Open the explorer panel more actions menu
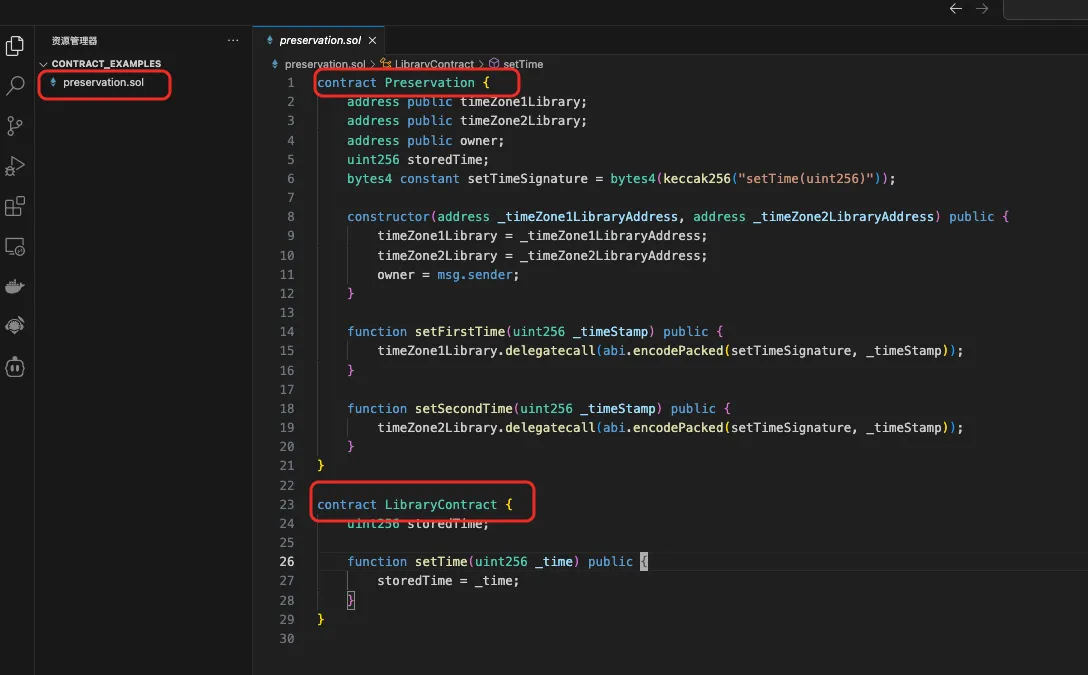Viewport: 1088px width, 675px height. (x=233, y=40)
